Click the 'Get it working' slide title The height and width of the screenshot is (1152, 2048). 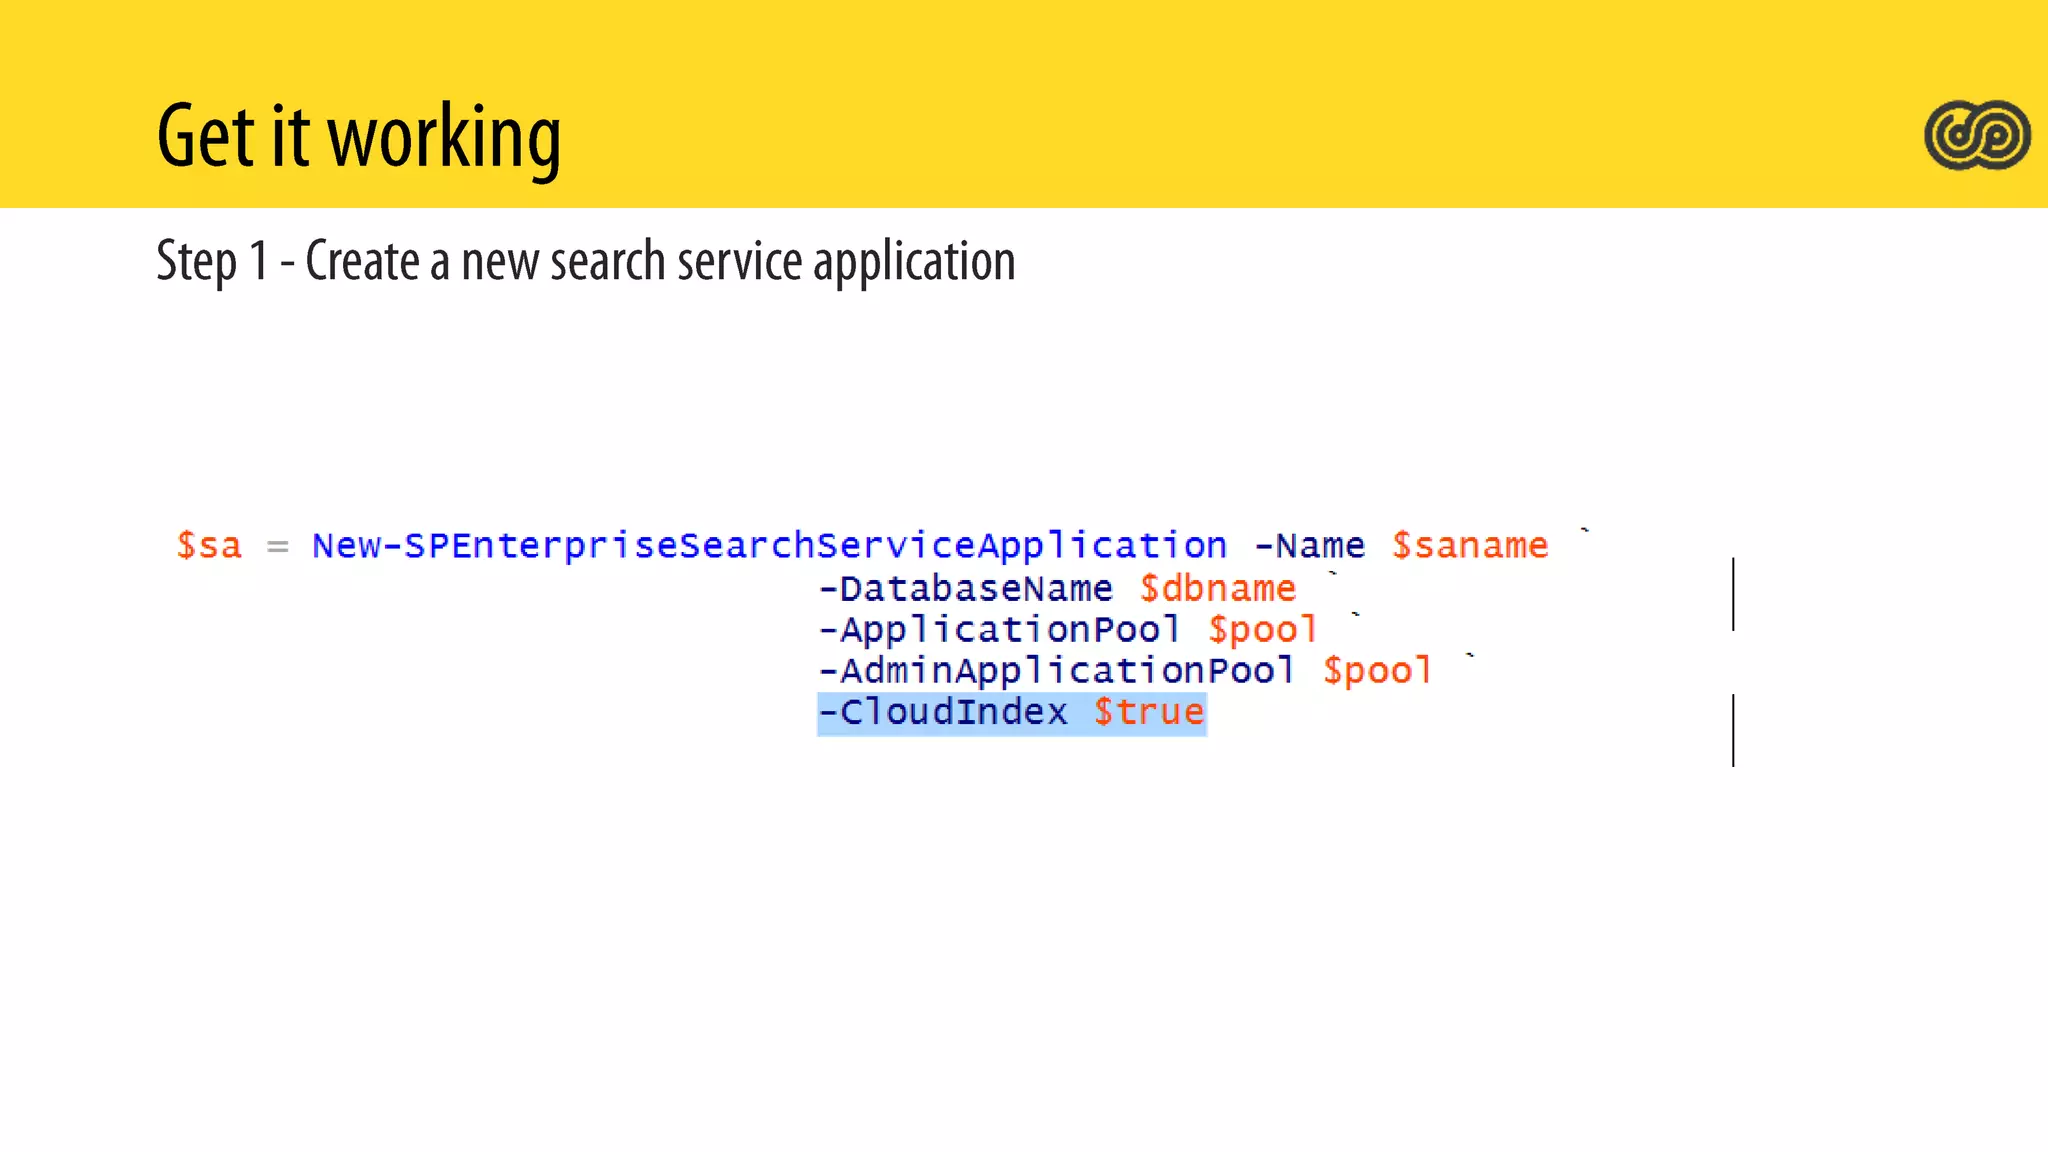click(x=358, y=137)
